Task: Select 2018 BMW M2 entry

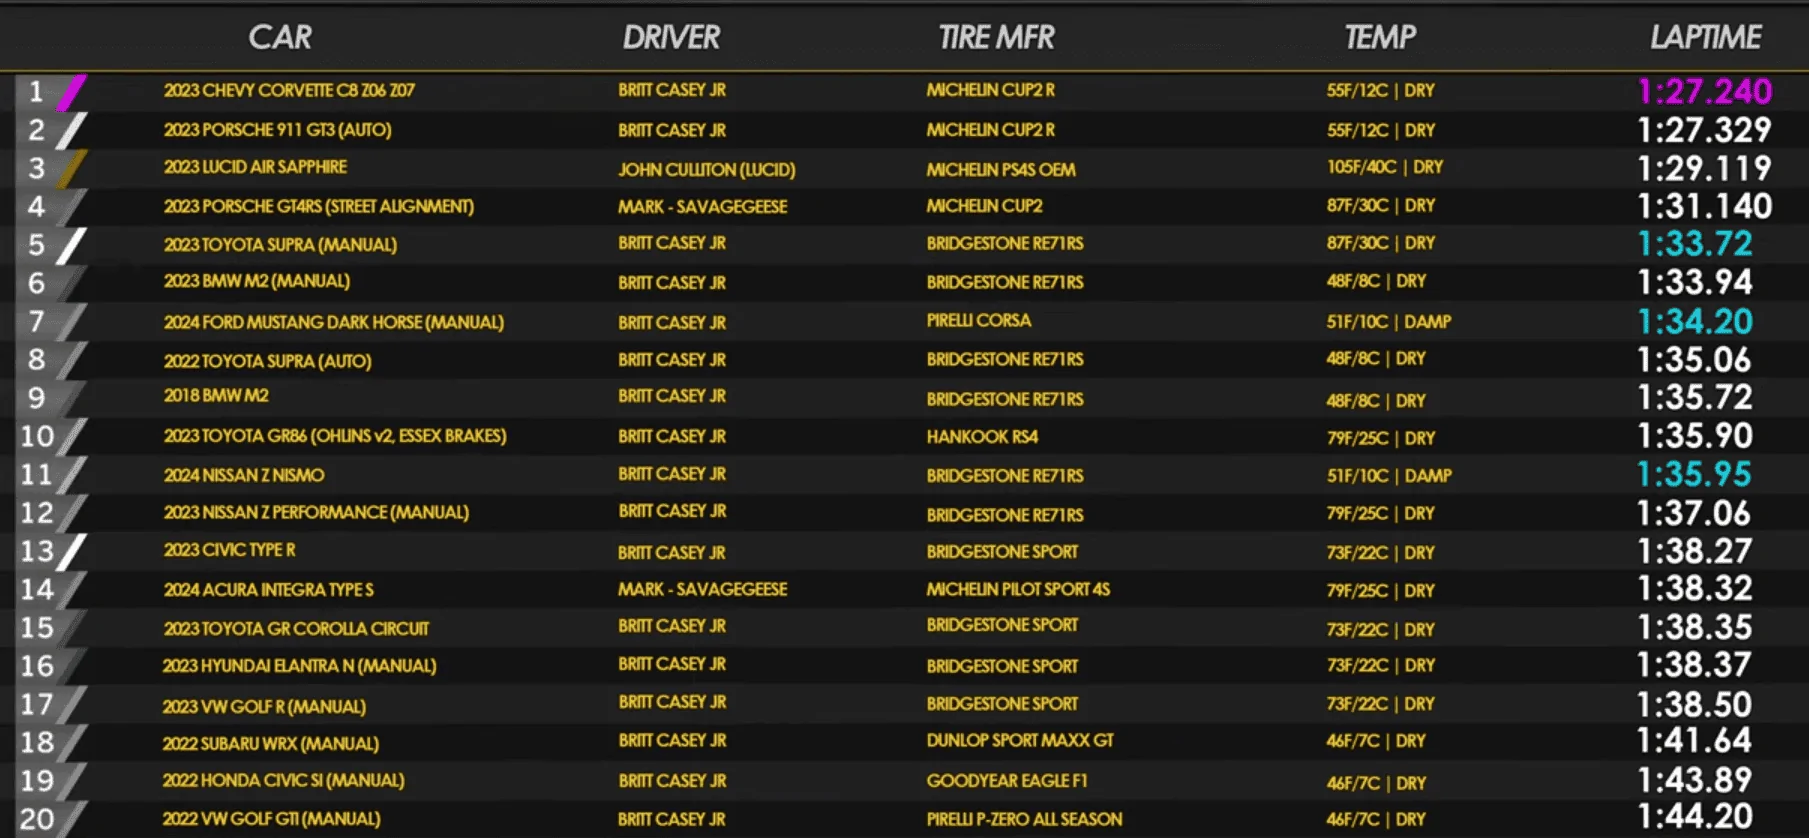Action: point(216,396)
